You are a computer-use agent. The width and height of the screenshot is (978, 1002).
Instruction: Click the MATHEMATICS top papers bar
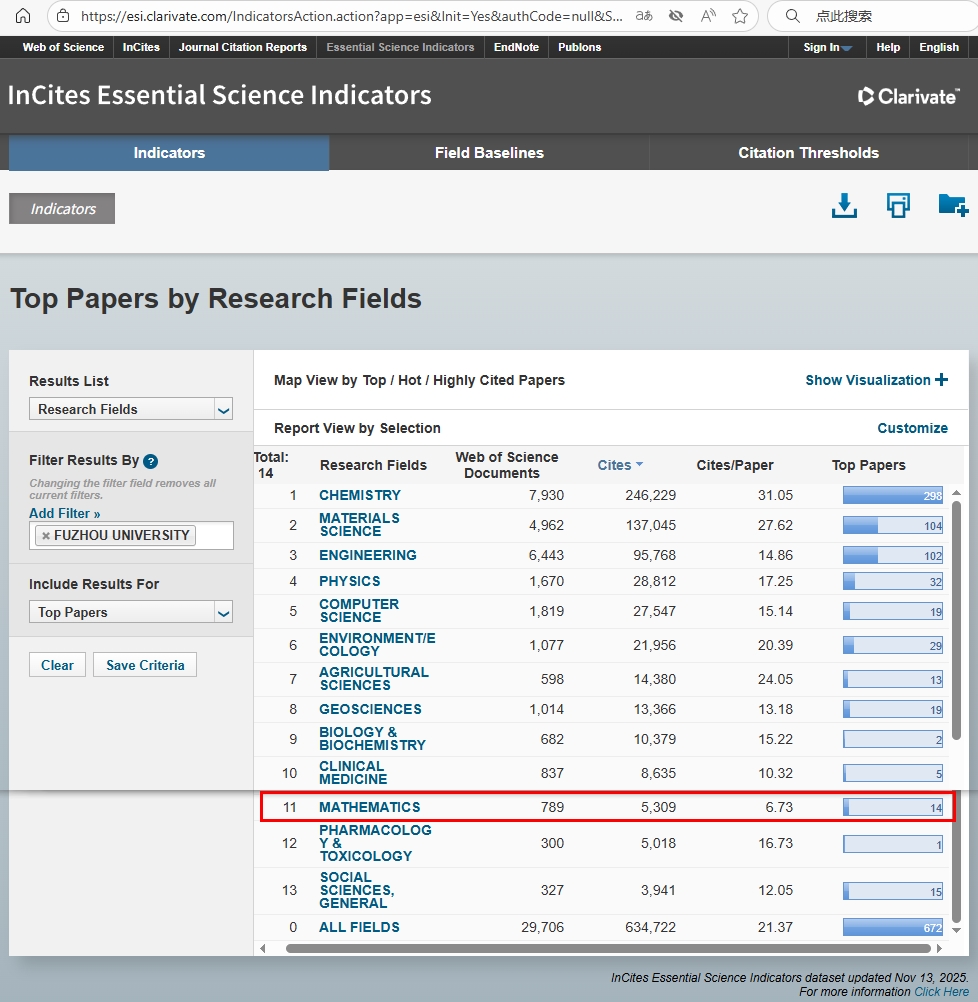(892, 807)
